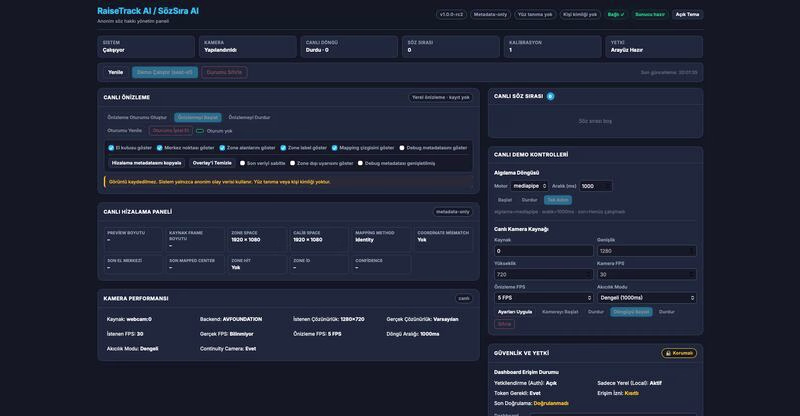The height and width of the screenshot is (416, 800).
Task: Enable Debug metadatasını göster checkbox
Action: [x=402, y=148]
